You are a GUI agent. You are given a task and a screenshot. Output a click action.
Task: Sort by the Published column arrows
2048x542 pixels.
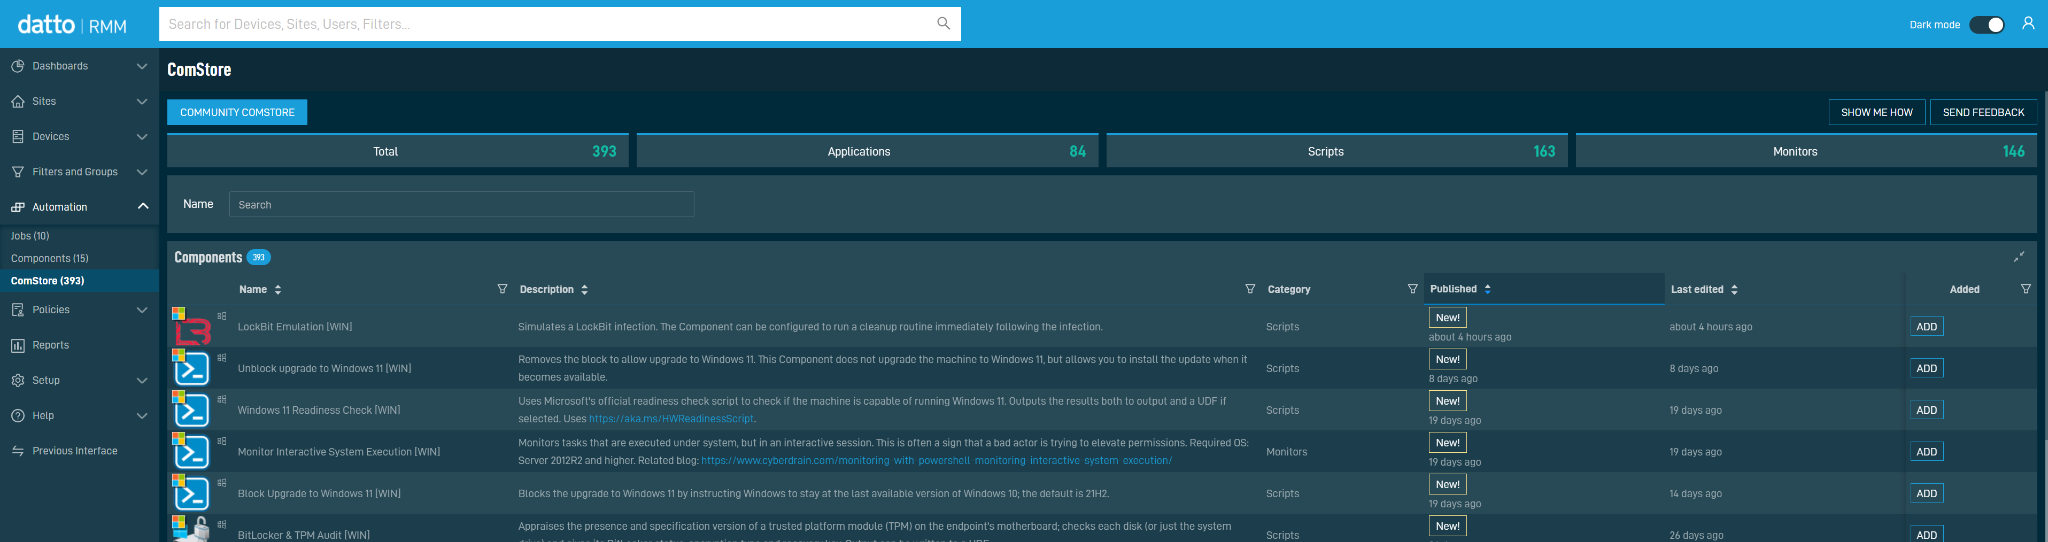tap(1487, 289)
